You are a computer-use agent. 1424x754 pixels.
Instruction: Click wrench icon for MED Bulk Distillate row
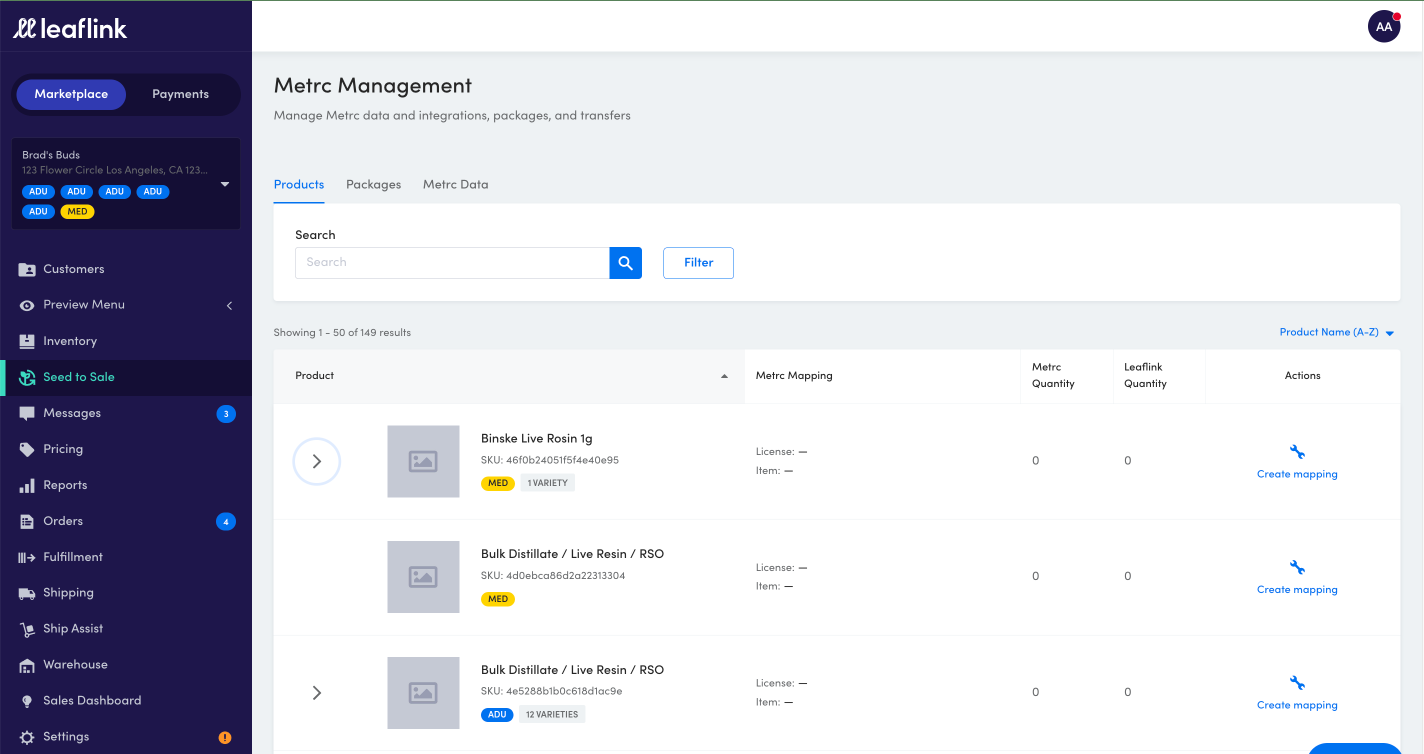click(x=1297, y=567)
